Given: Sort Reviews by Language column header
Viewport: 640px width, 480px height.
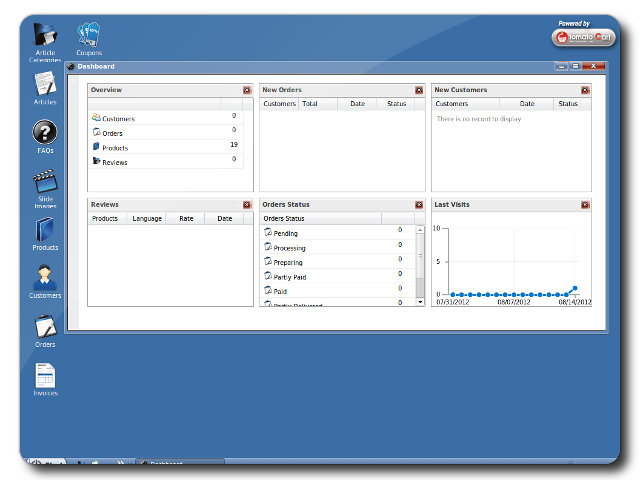Looking at the screenshot, I should [146, 218].
